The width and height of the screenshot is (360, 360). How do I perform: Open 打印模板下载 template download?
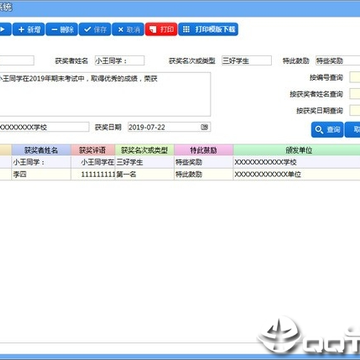tap(208, 29)
